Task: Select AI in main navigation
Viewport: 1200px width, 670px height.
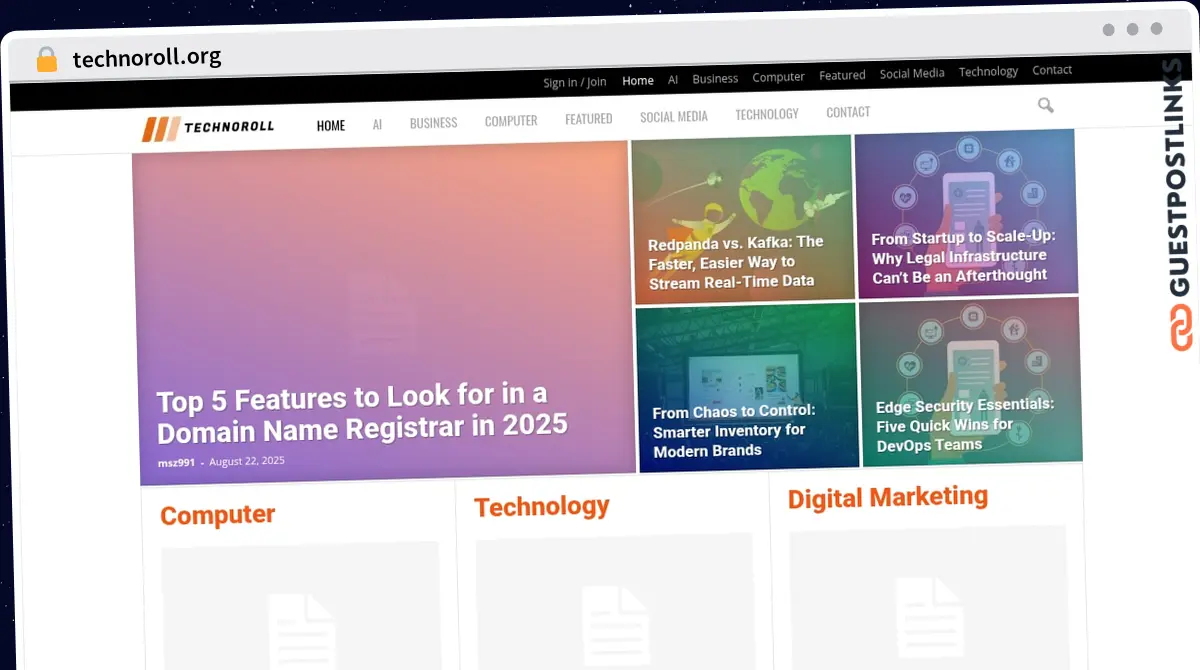Action: click(x=377, y=125)
